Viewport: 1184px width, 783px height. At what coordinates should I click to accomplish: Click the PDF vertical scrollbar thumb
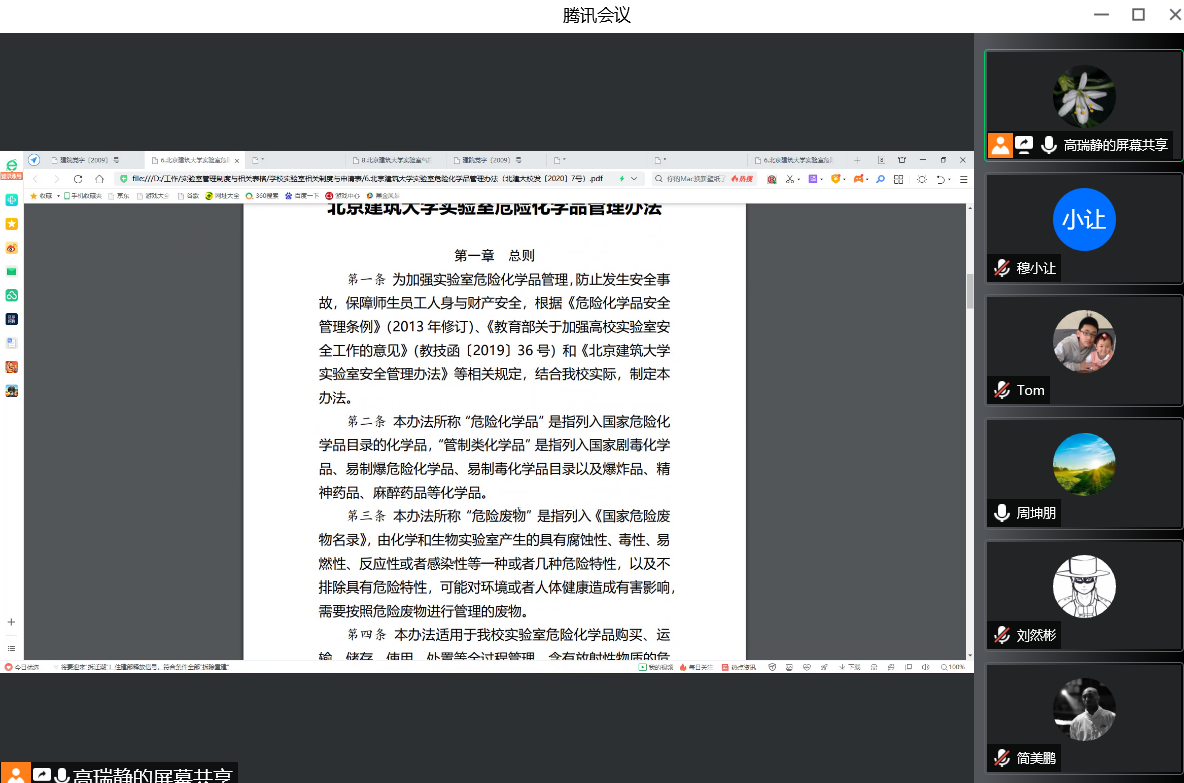[968, 289]
